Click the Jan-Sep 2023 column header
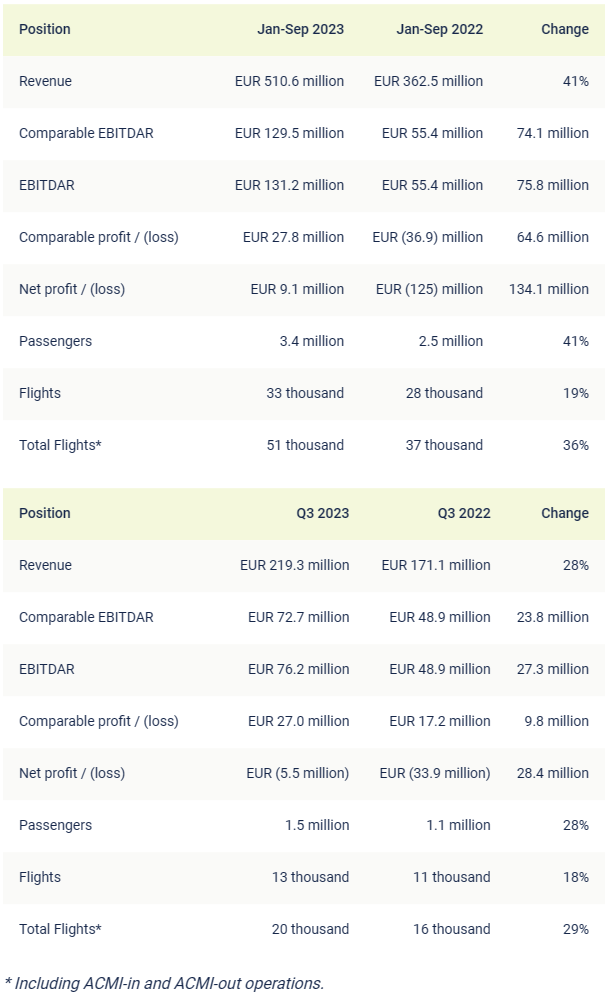Viewport: 607px width, 998px height. click(300, 29)
